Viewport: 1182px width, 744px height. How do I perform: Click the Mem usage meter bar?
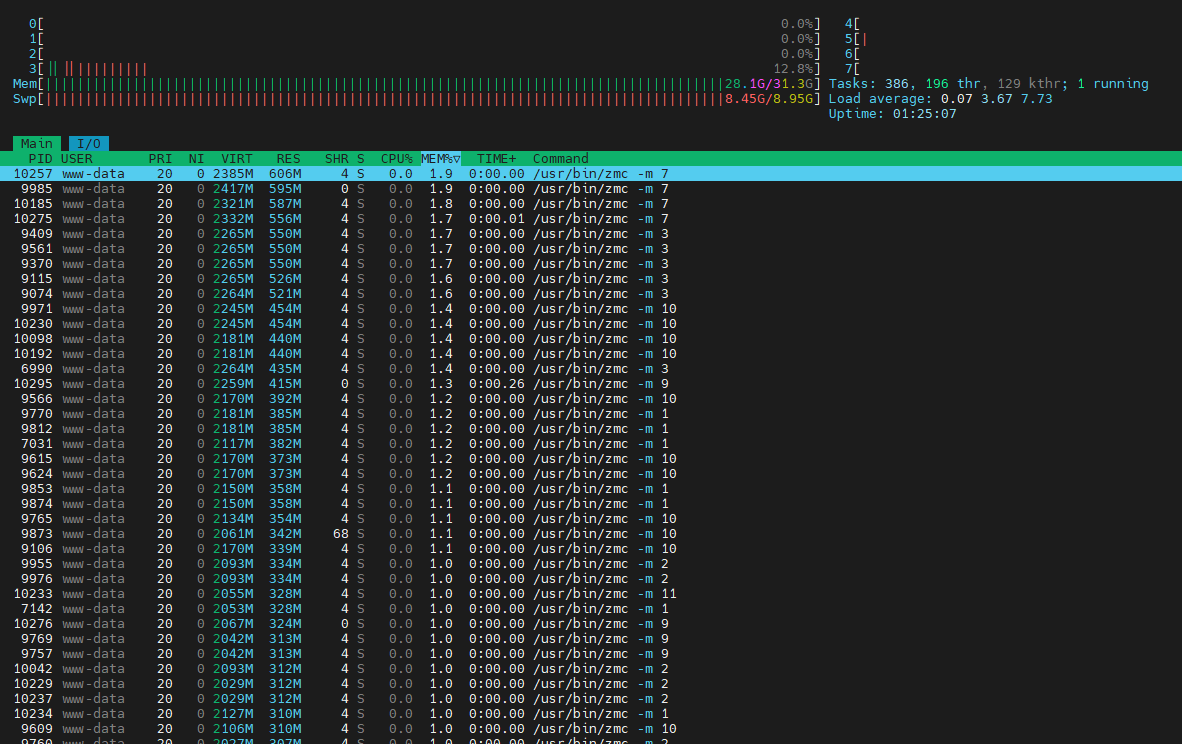pos(417,84)
